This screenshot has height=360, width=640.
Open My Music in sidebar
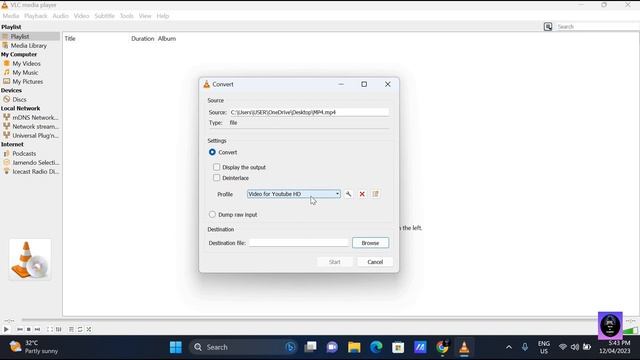[25, 73]
